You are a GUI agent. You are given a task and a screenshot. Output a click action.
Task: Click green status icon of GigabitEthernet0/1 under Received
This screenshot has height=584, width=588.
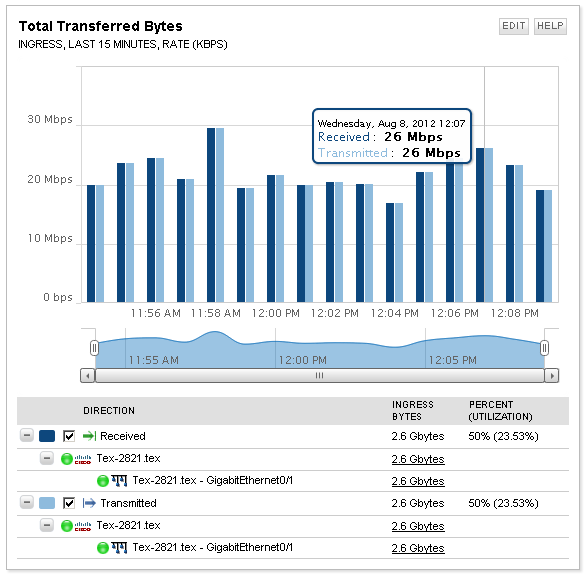tap(103, 480)
